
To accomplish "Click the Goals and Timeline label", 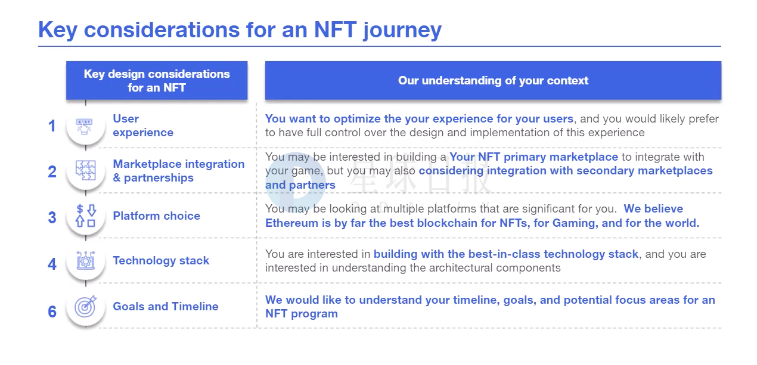I will click(x=166, y=307).
